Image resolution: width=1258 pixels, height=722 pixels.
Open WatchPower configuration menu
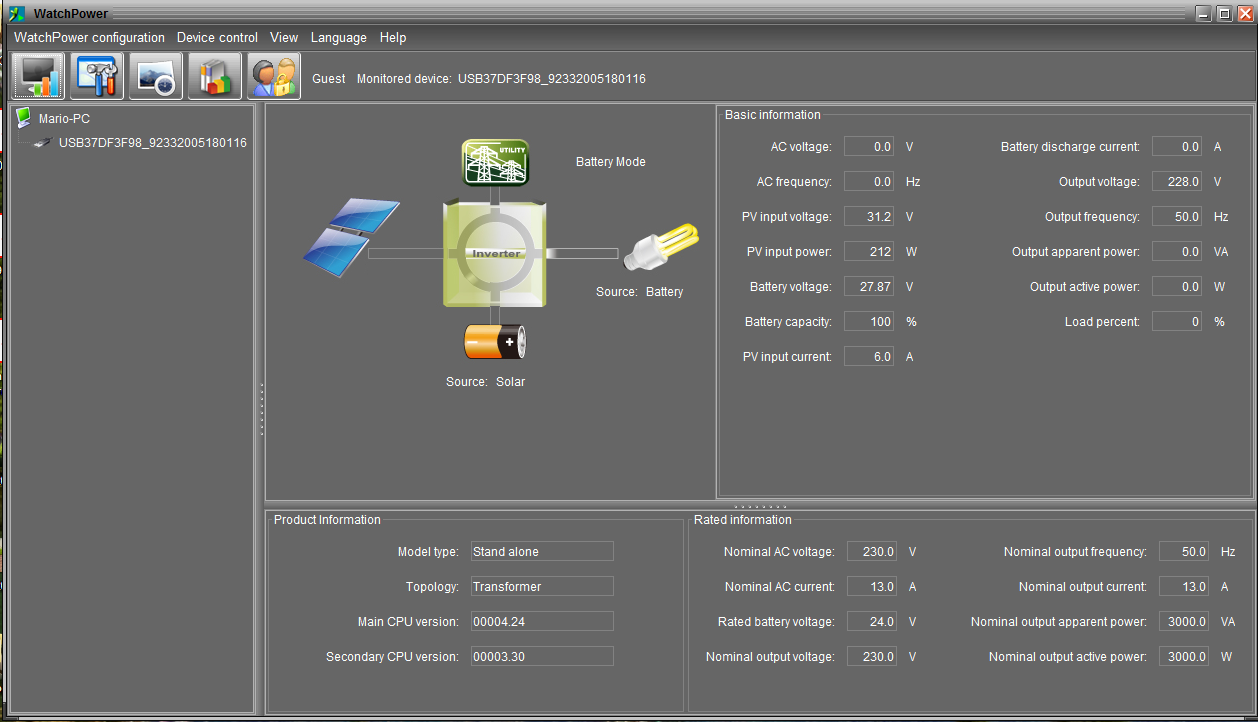click(89, 37)
